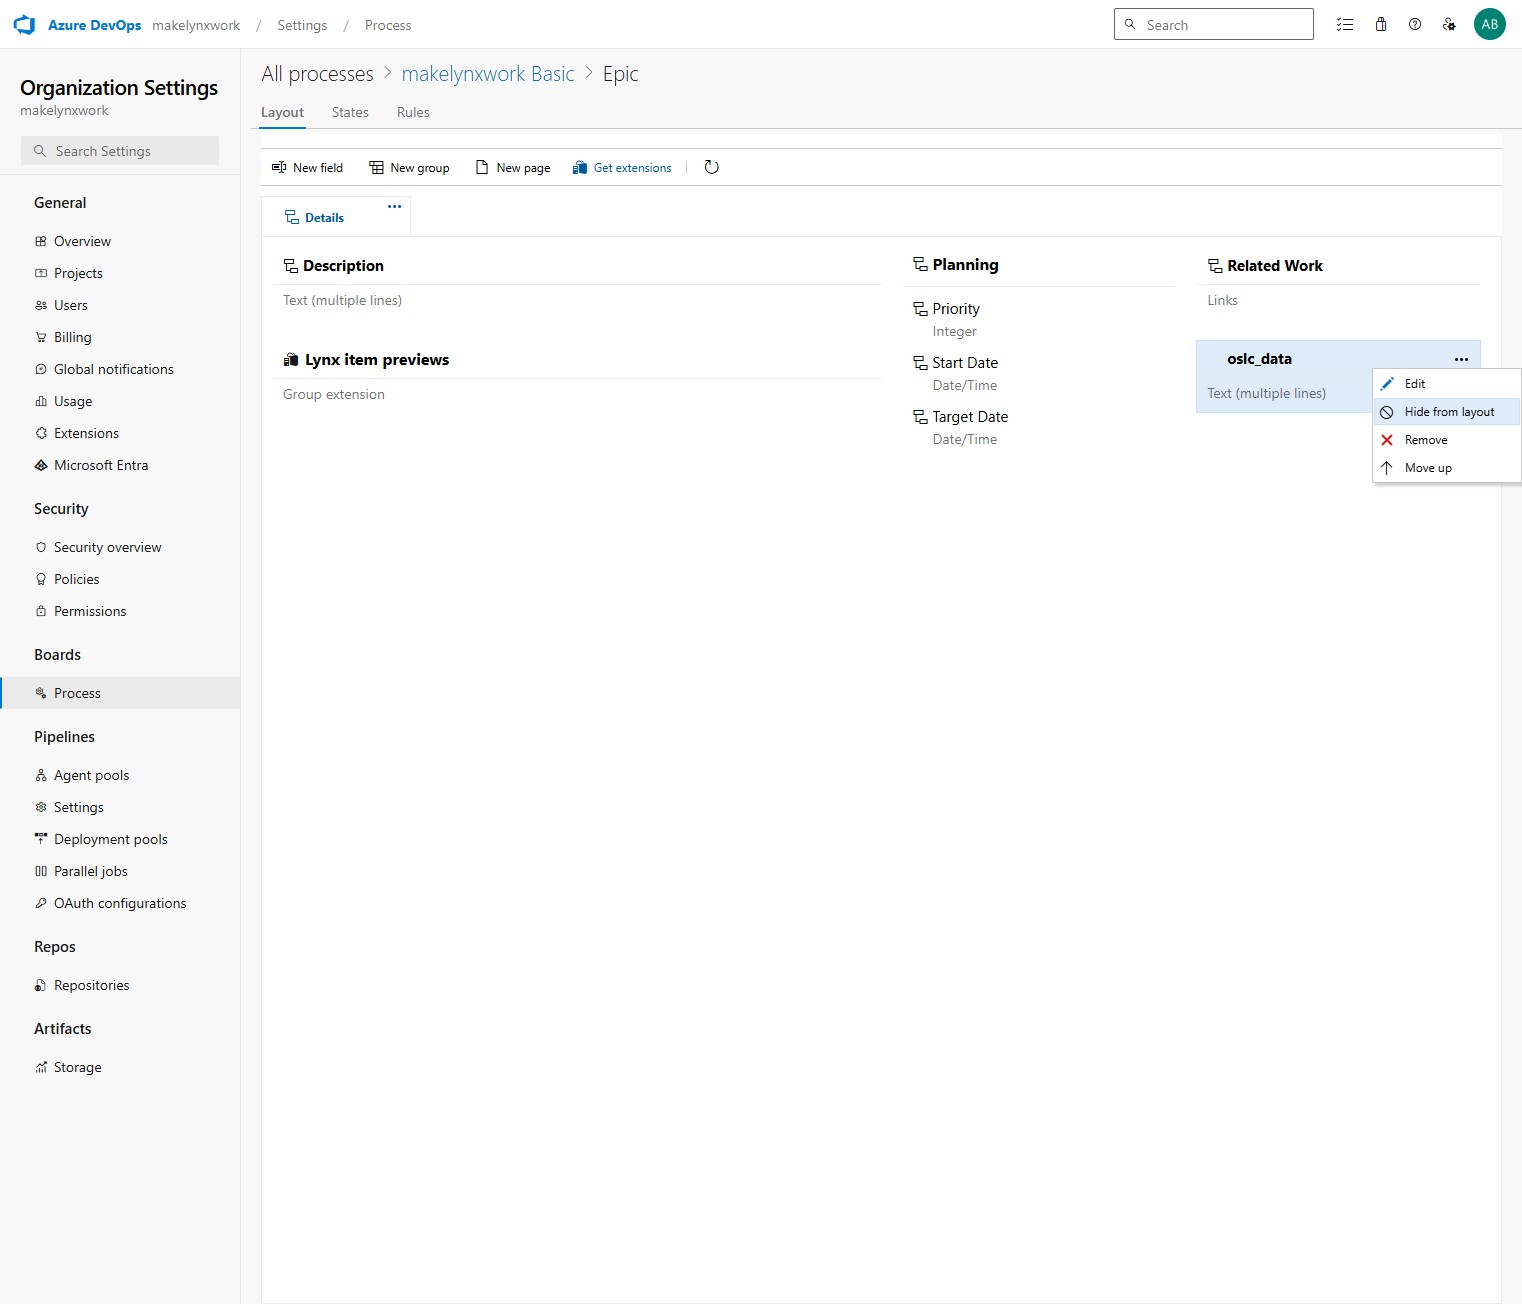The width and height of the screenshot is (1522, 1304).
Task: Open Agent pools in the sidebar
Action: (120, 775)
